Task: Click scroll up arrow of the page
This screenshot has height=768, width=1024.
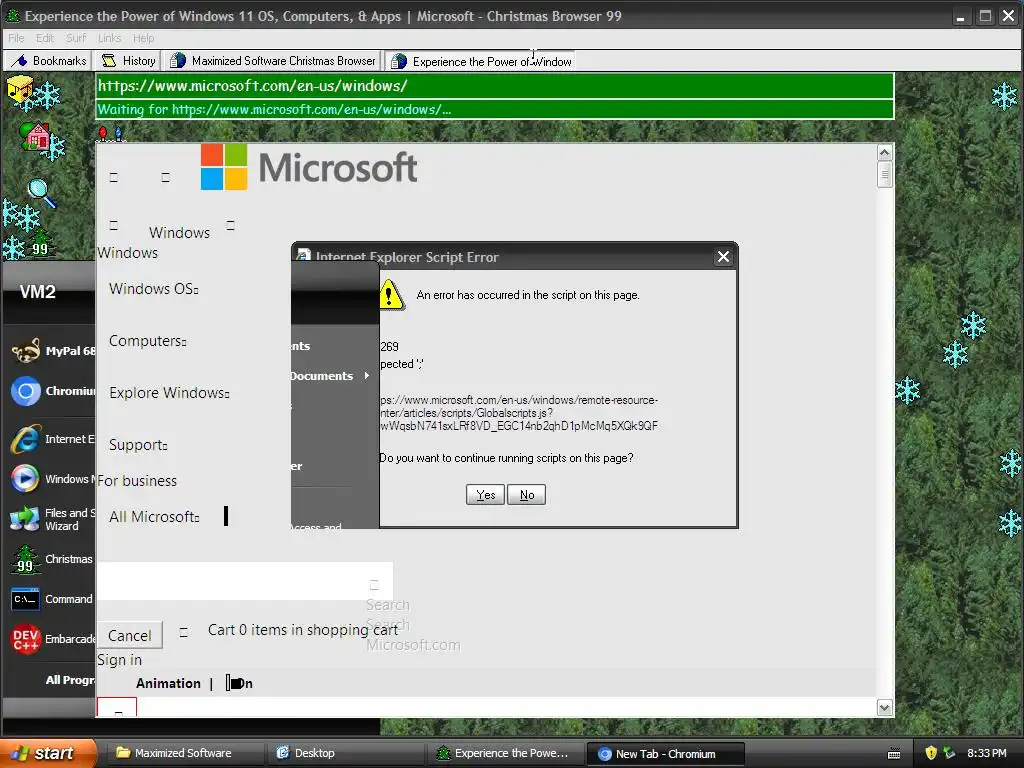Action: (x=884, y=153)
